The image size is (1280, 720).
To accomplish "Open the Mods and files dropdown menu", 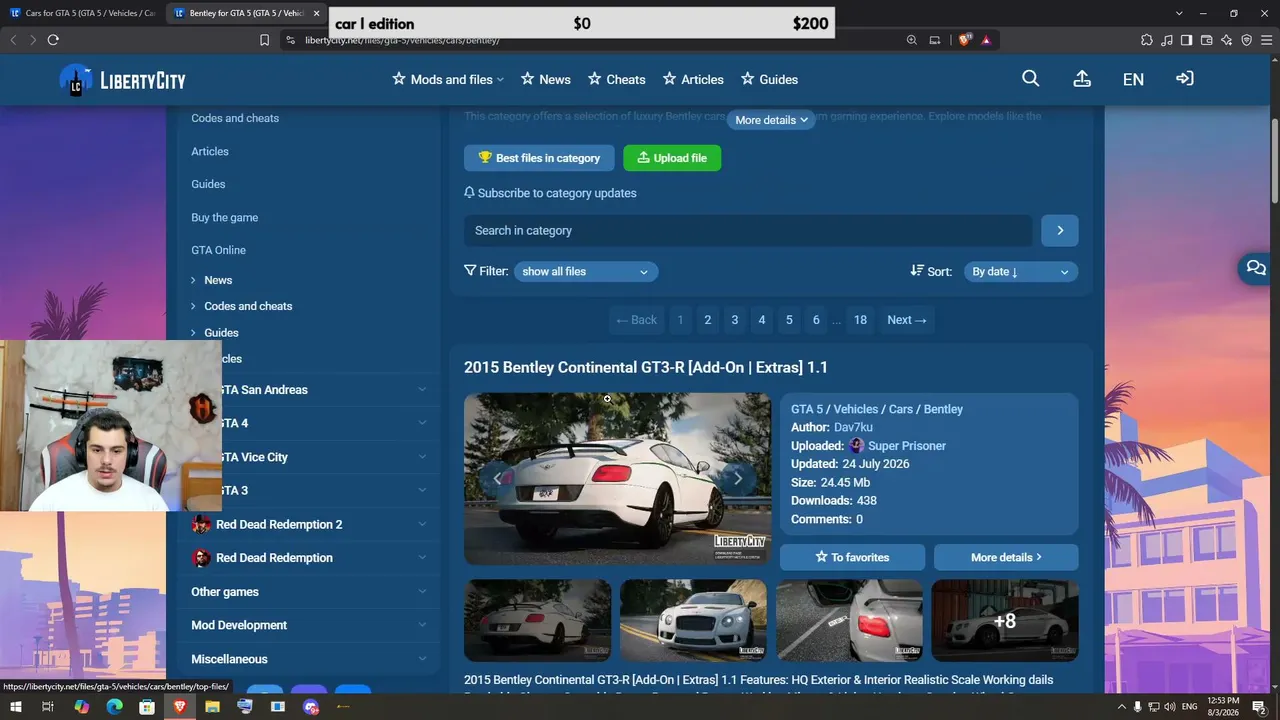I will click(448, 79).
